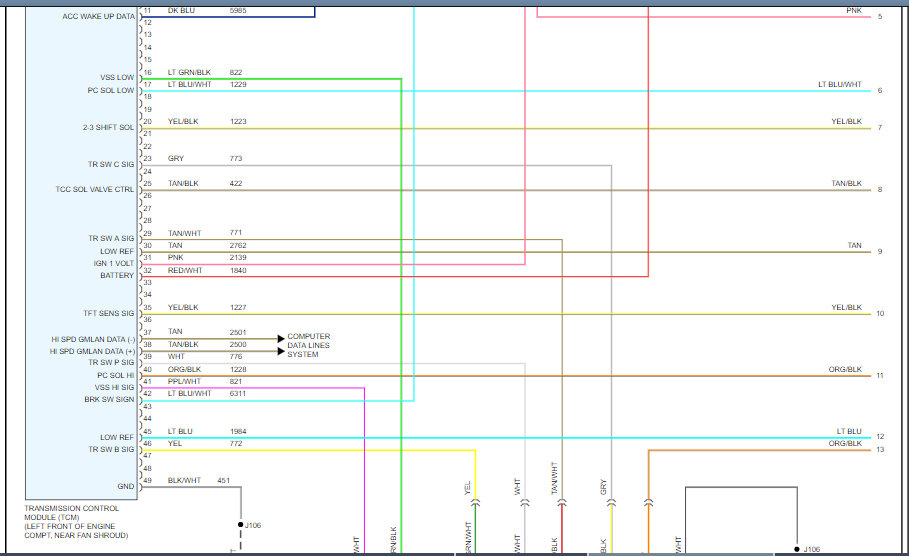Click the TR SW B SIG label
Image resolution: width=909 pixels, height=556 pixels.
point(111,449)
